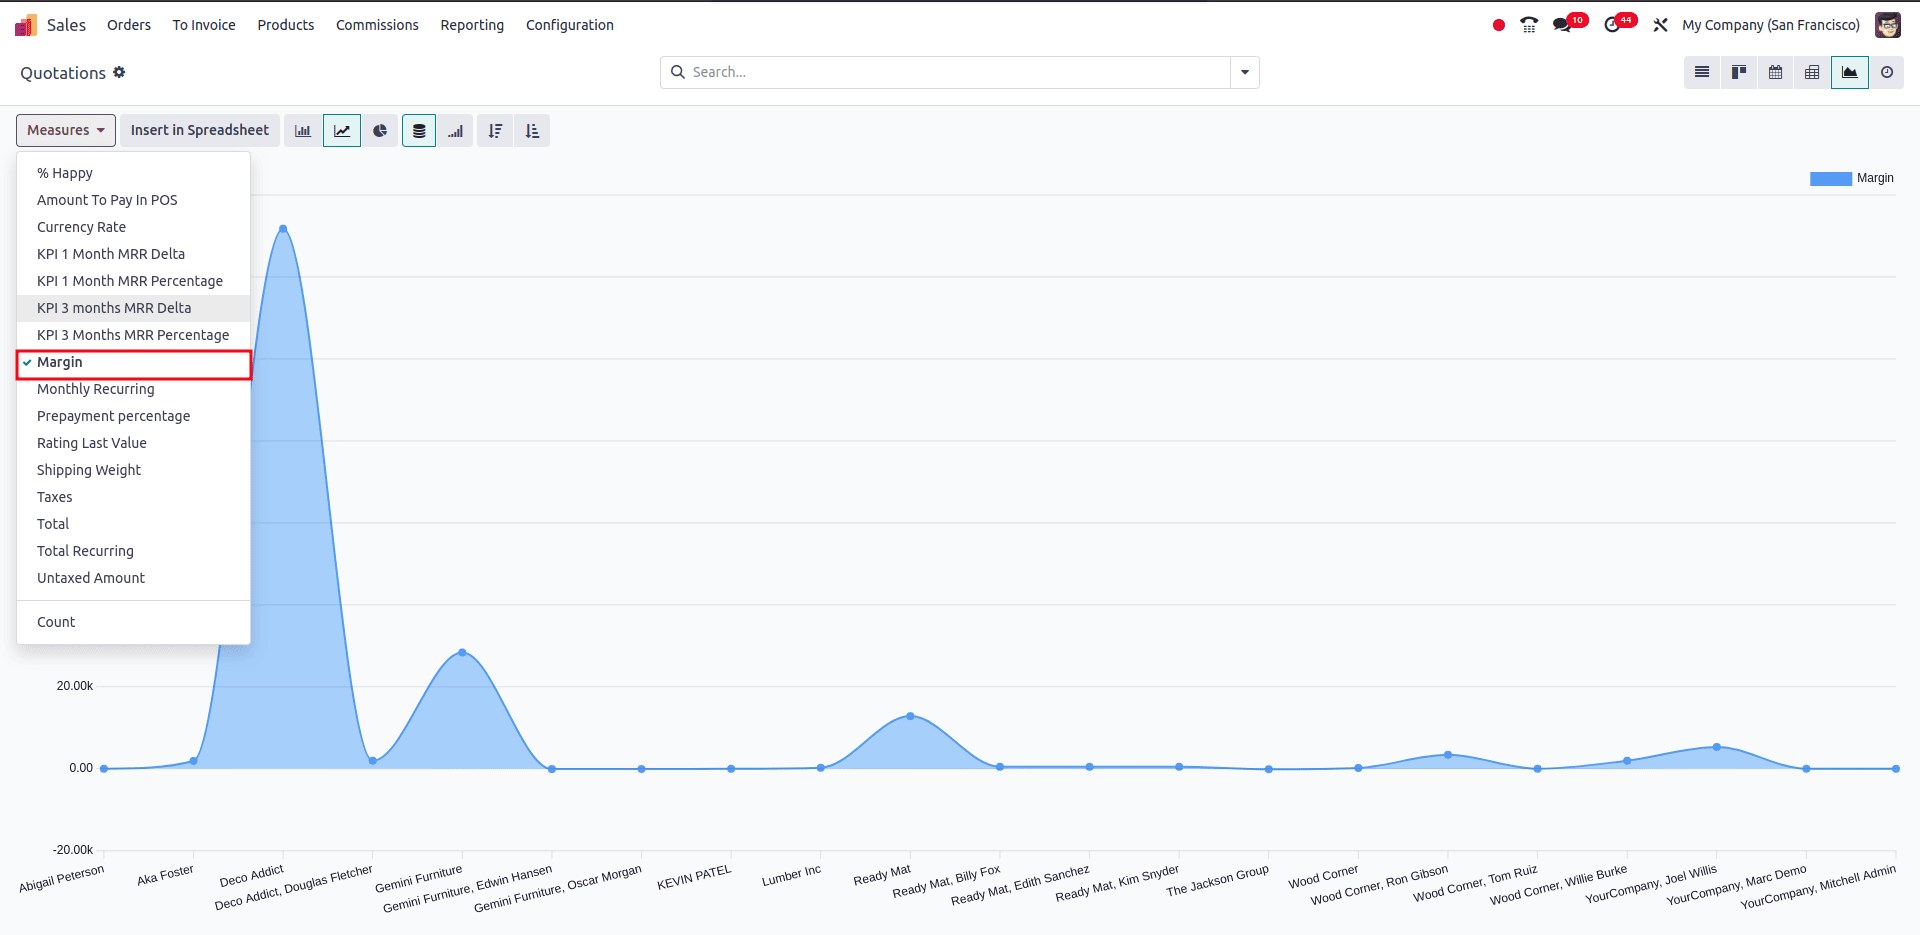Expand the search options dropdown arrow
The width and height of the screenshot is (1920, 935).
click(x=1245, y=73)
